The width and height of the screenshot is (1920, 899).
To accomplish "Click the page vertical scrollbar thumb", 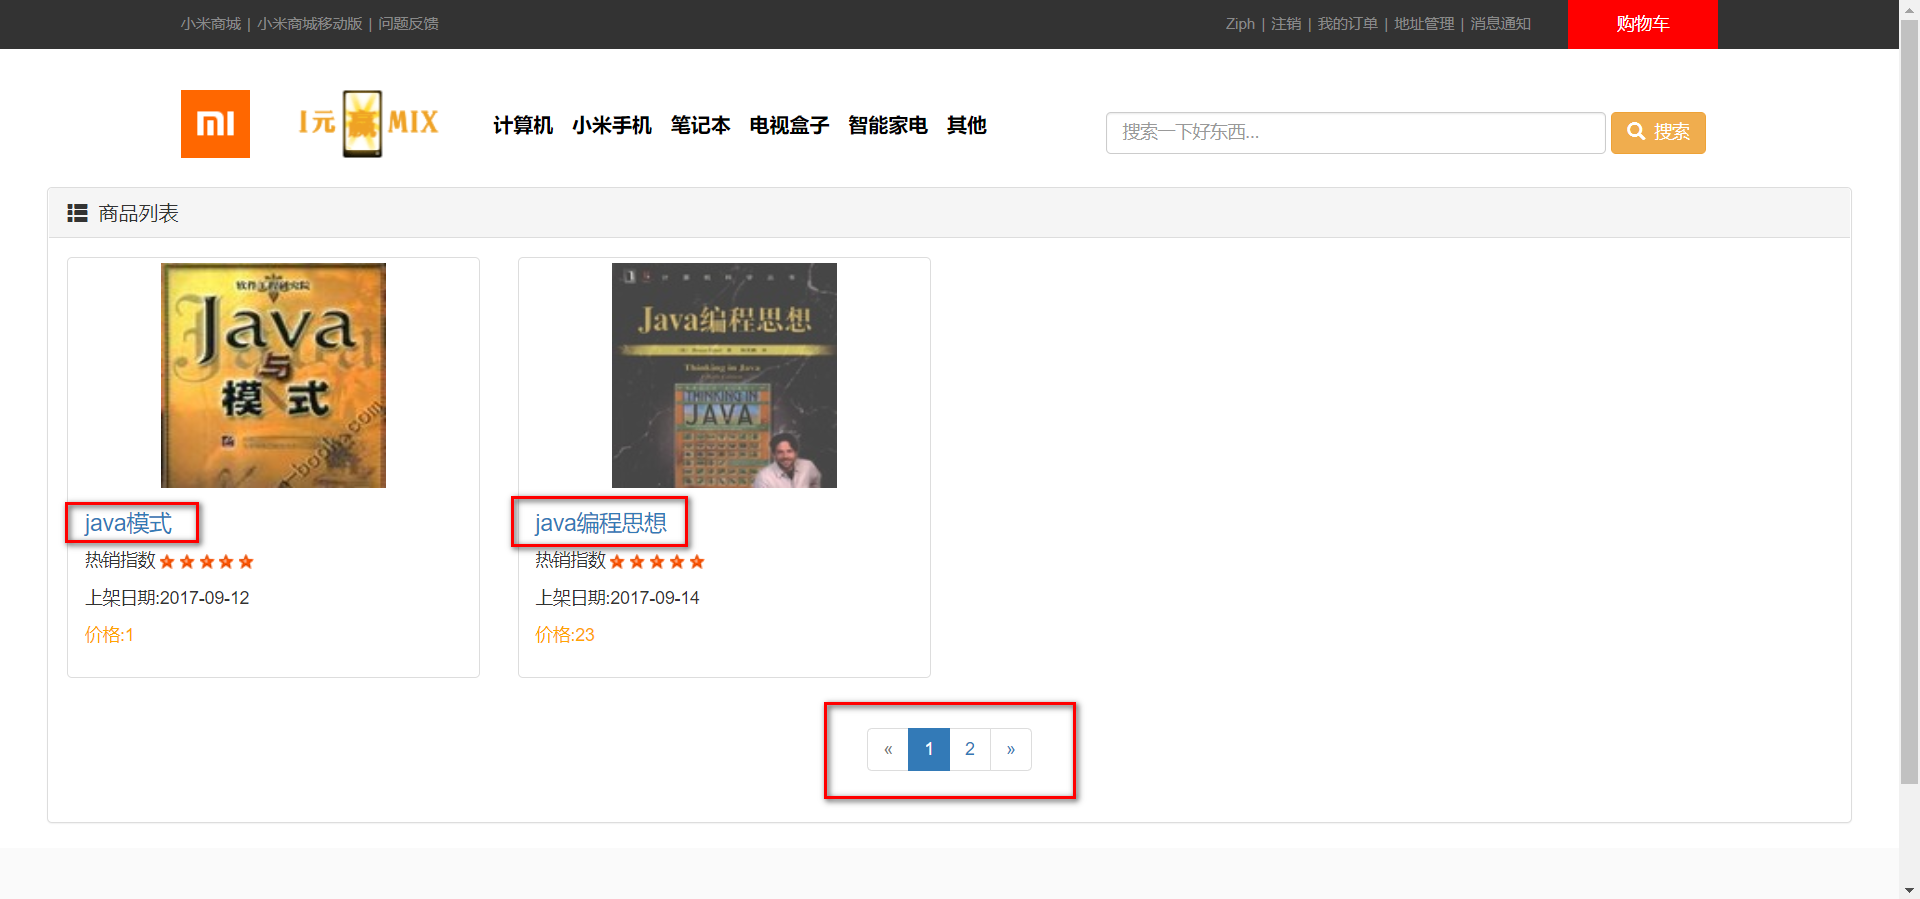I will [x=1909, y=400].
